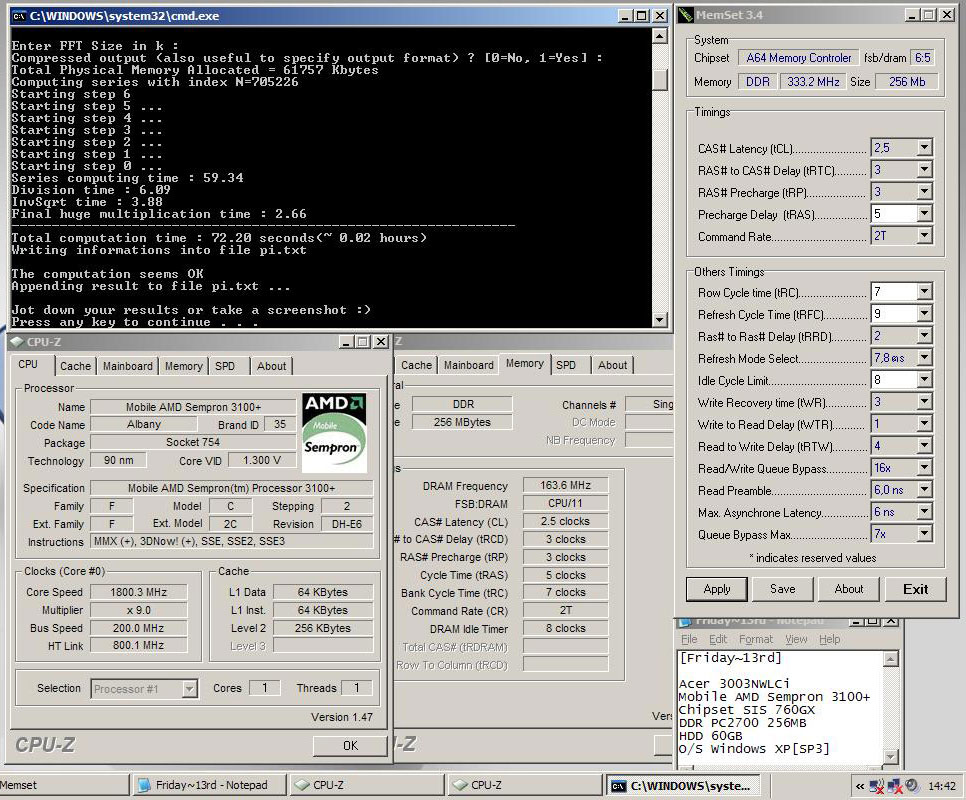Open About tab in background CPU-Z window

(612, 365)
